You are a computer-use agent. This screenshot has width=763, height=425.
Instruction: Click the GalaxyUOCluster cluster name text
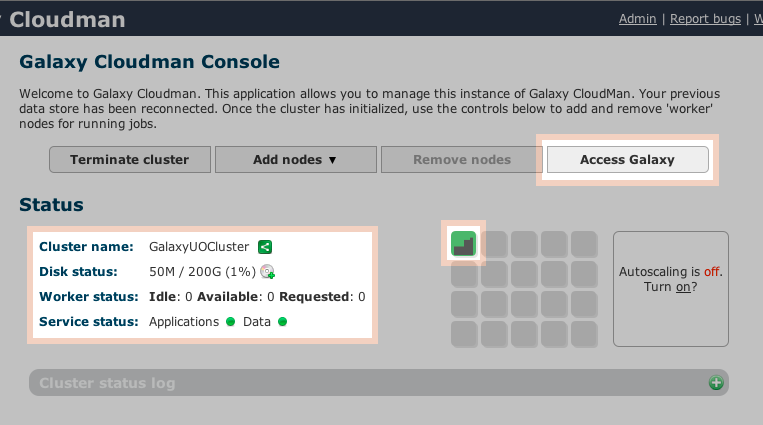point(199,247)
